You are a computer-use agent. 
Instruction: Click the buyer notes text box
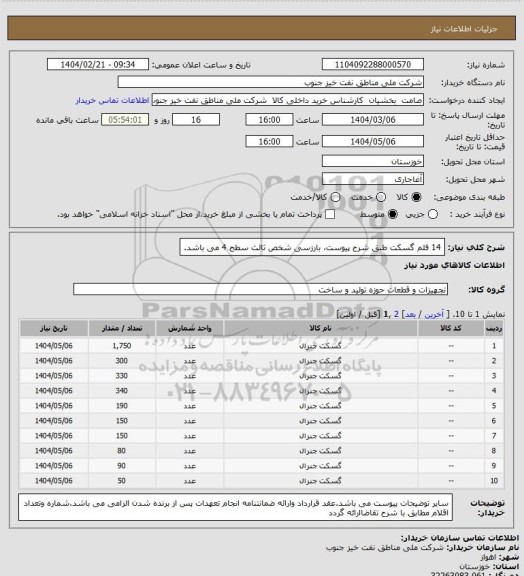pos(236,507)
